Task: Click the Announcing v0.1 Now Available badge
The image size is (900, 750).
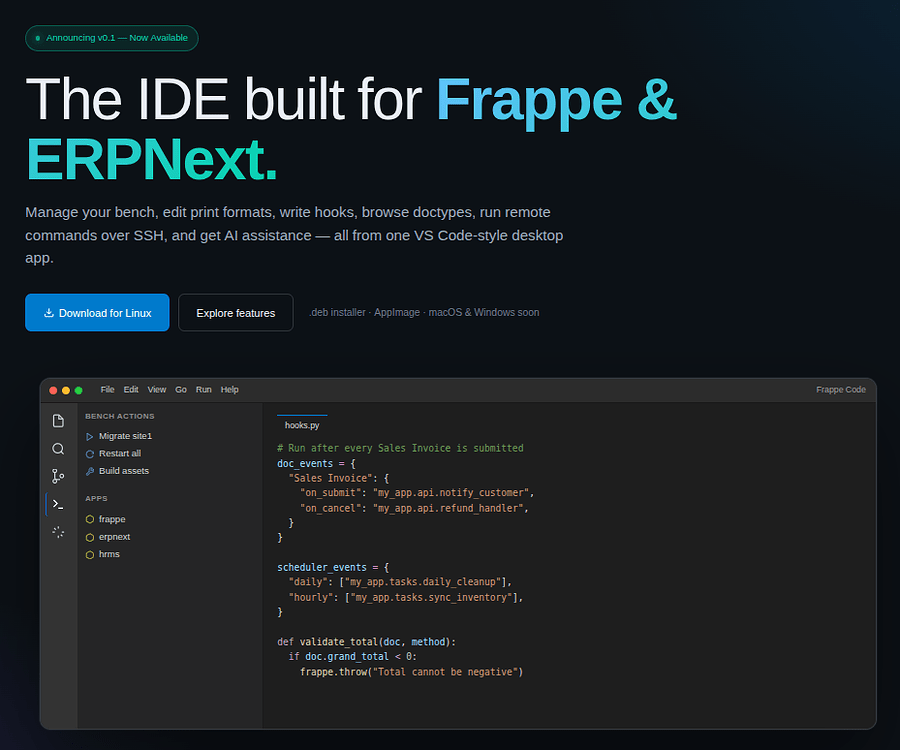Action: (111, 38)
